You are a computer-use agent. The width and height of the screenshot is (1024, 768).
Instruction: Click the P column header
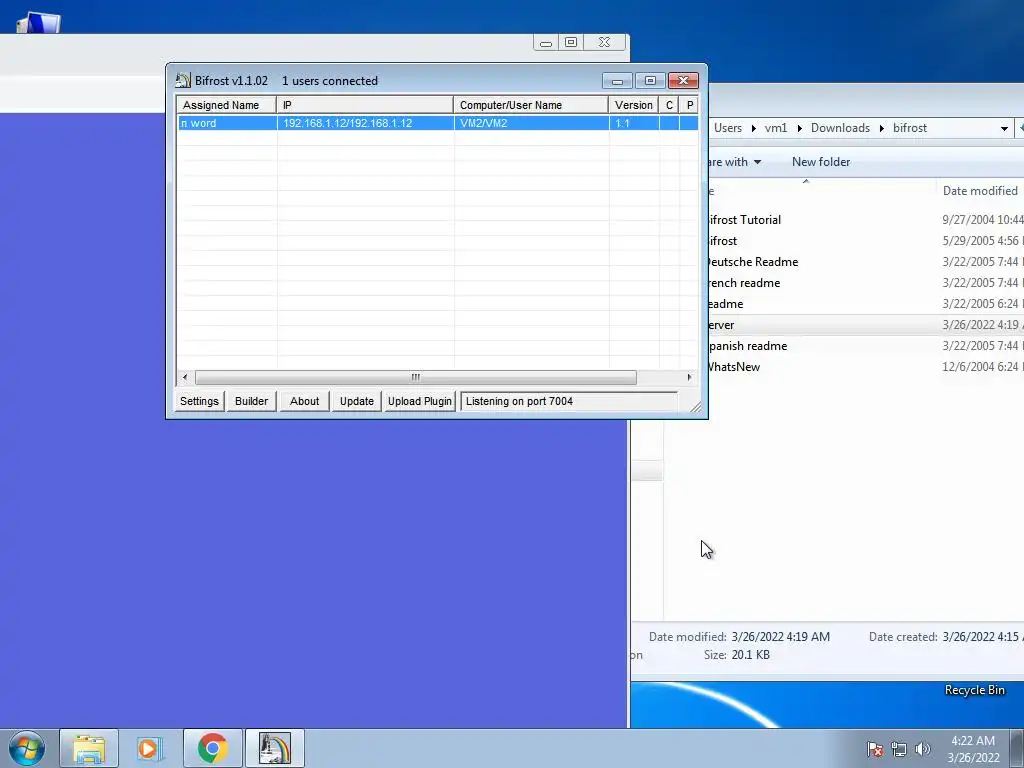689,105
